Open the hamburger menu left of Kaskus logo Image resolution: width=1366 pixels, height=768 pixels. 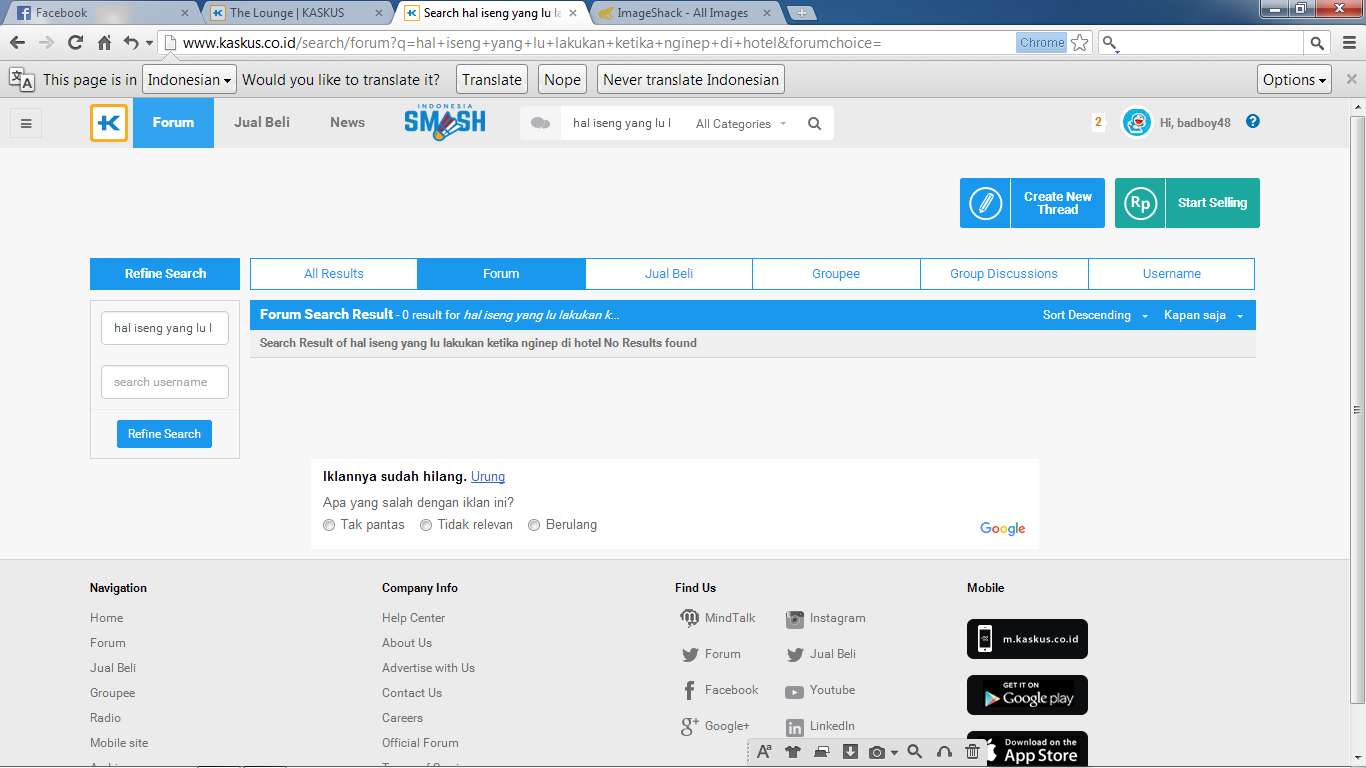[26, 123]
